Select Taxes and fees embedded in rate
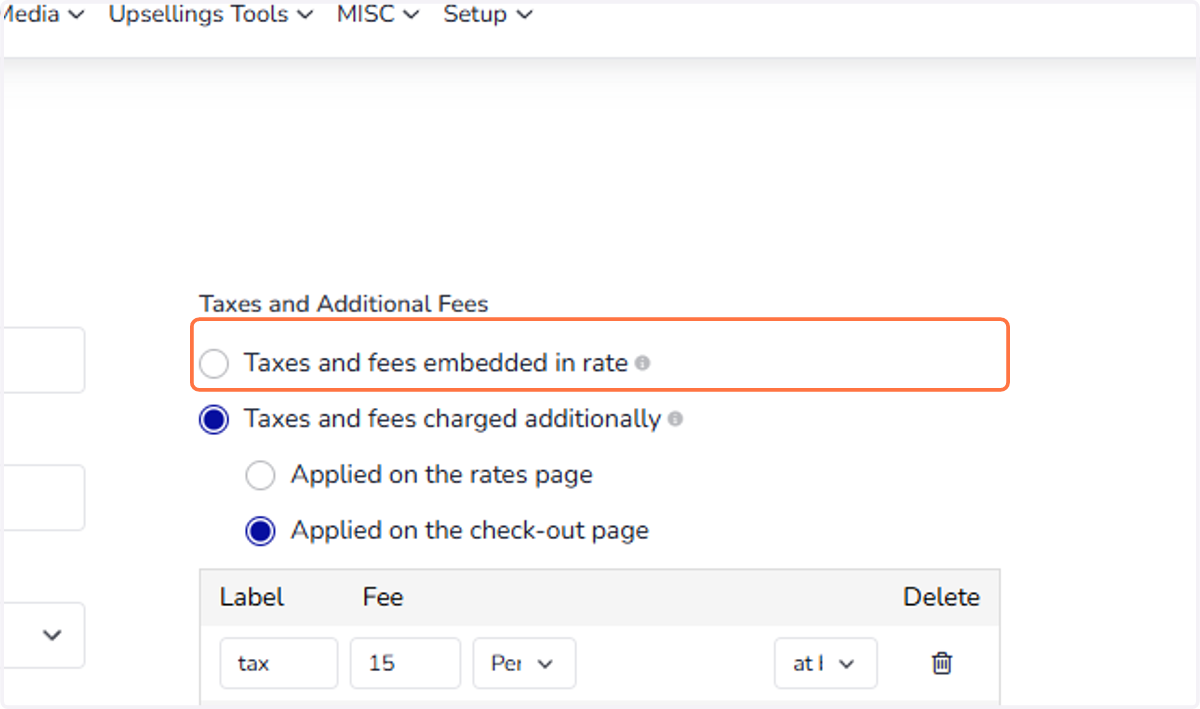 coord(214,364)
